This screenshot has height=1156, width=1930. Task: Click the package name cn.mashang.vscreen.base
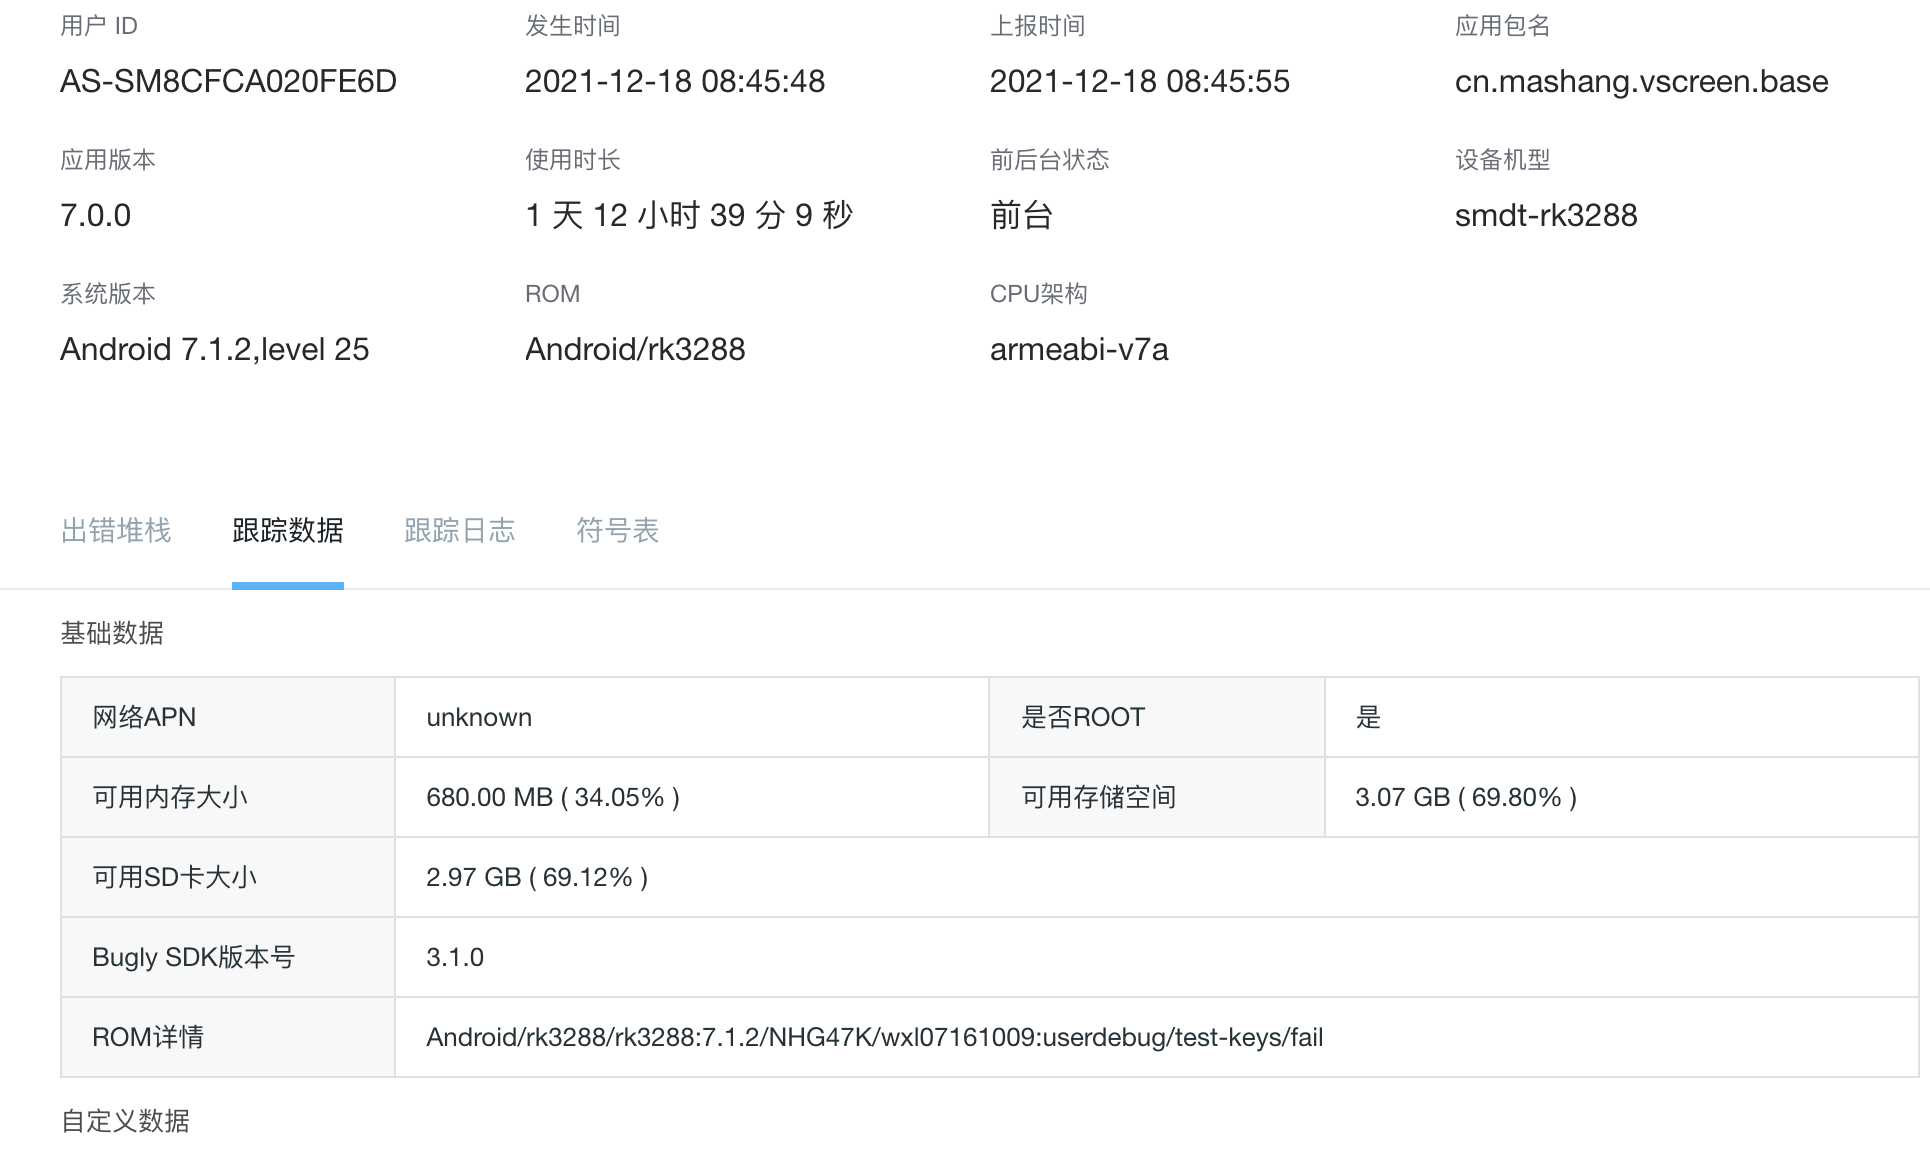click(x=1641, y=81)
